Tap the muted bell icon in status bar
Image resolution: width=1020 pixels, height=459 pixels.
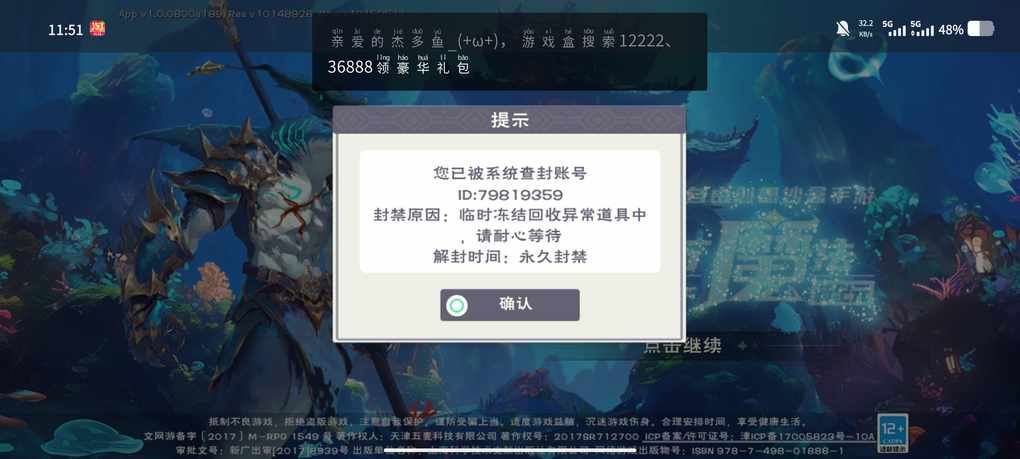[843, 29]
